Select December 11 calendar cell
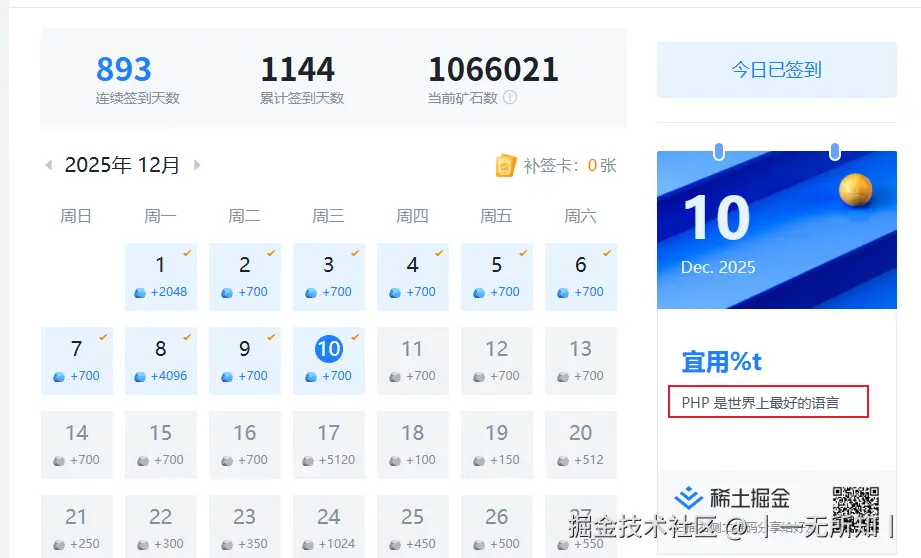The image size is (921, 558). (x=413, y=361)
